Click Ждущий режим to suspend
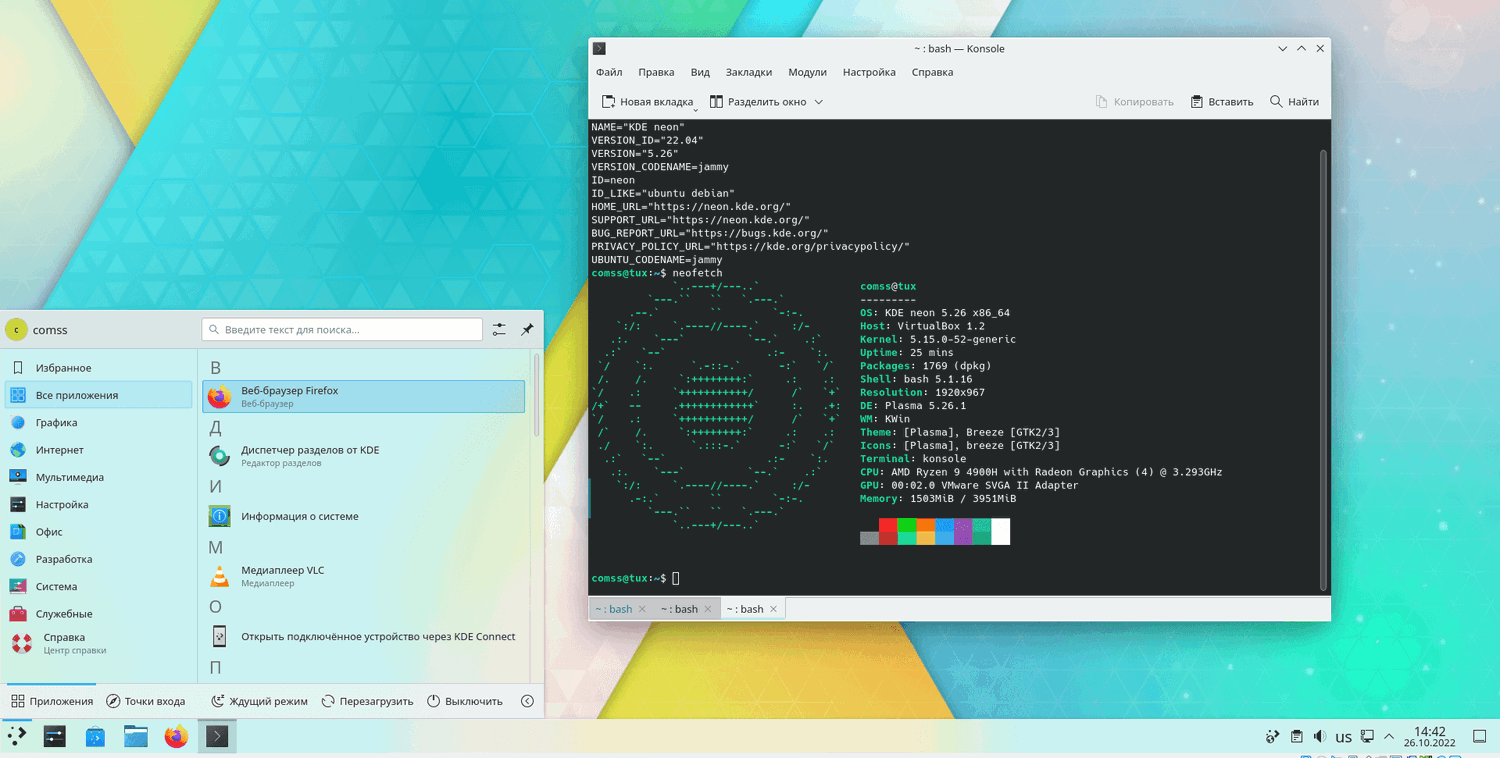1500x758 pixels. 259,701
